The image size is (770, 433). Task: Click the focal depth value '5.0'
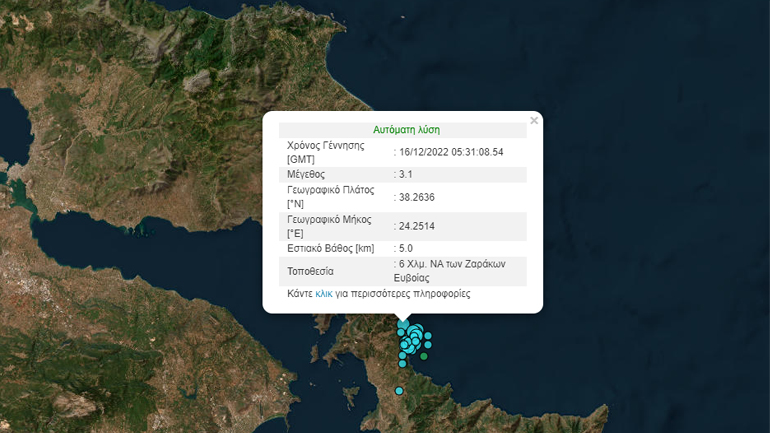pos(406,248)
